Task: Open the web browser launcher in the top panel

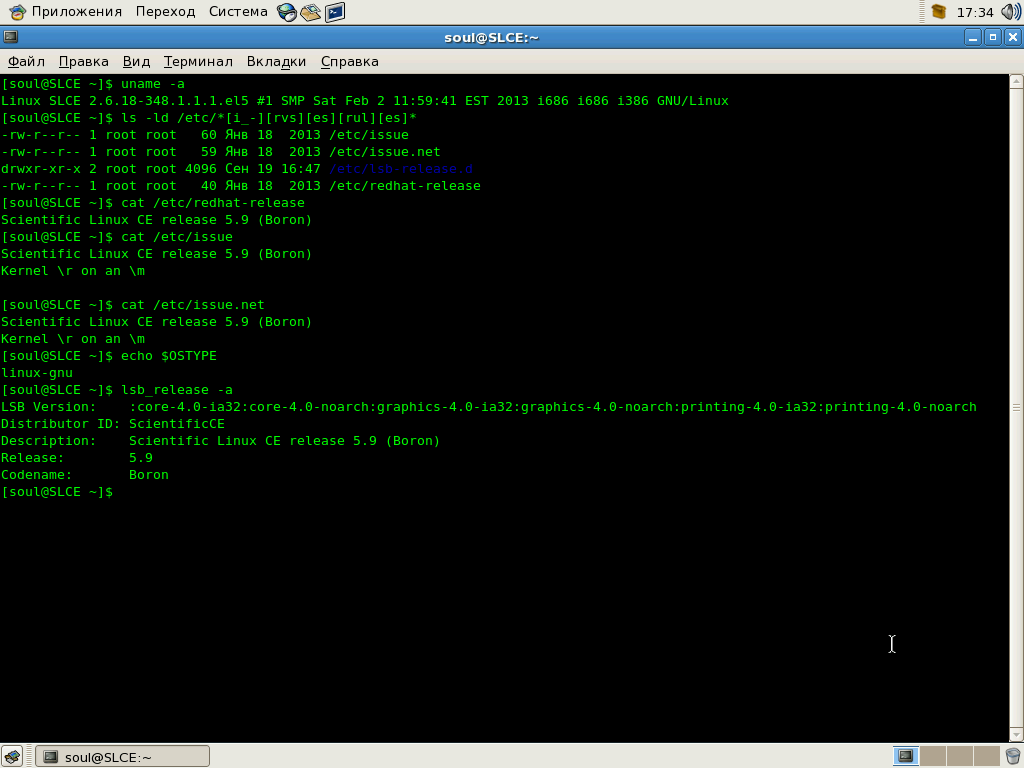Action: (287, 12)
